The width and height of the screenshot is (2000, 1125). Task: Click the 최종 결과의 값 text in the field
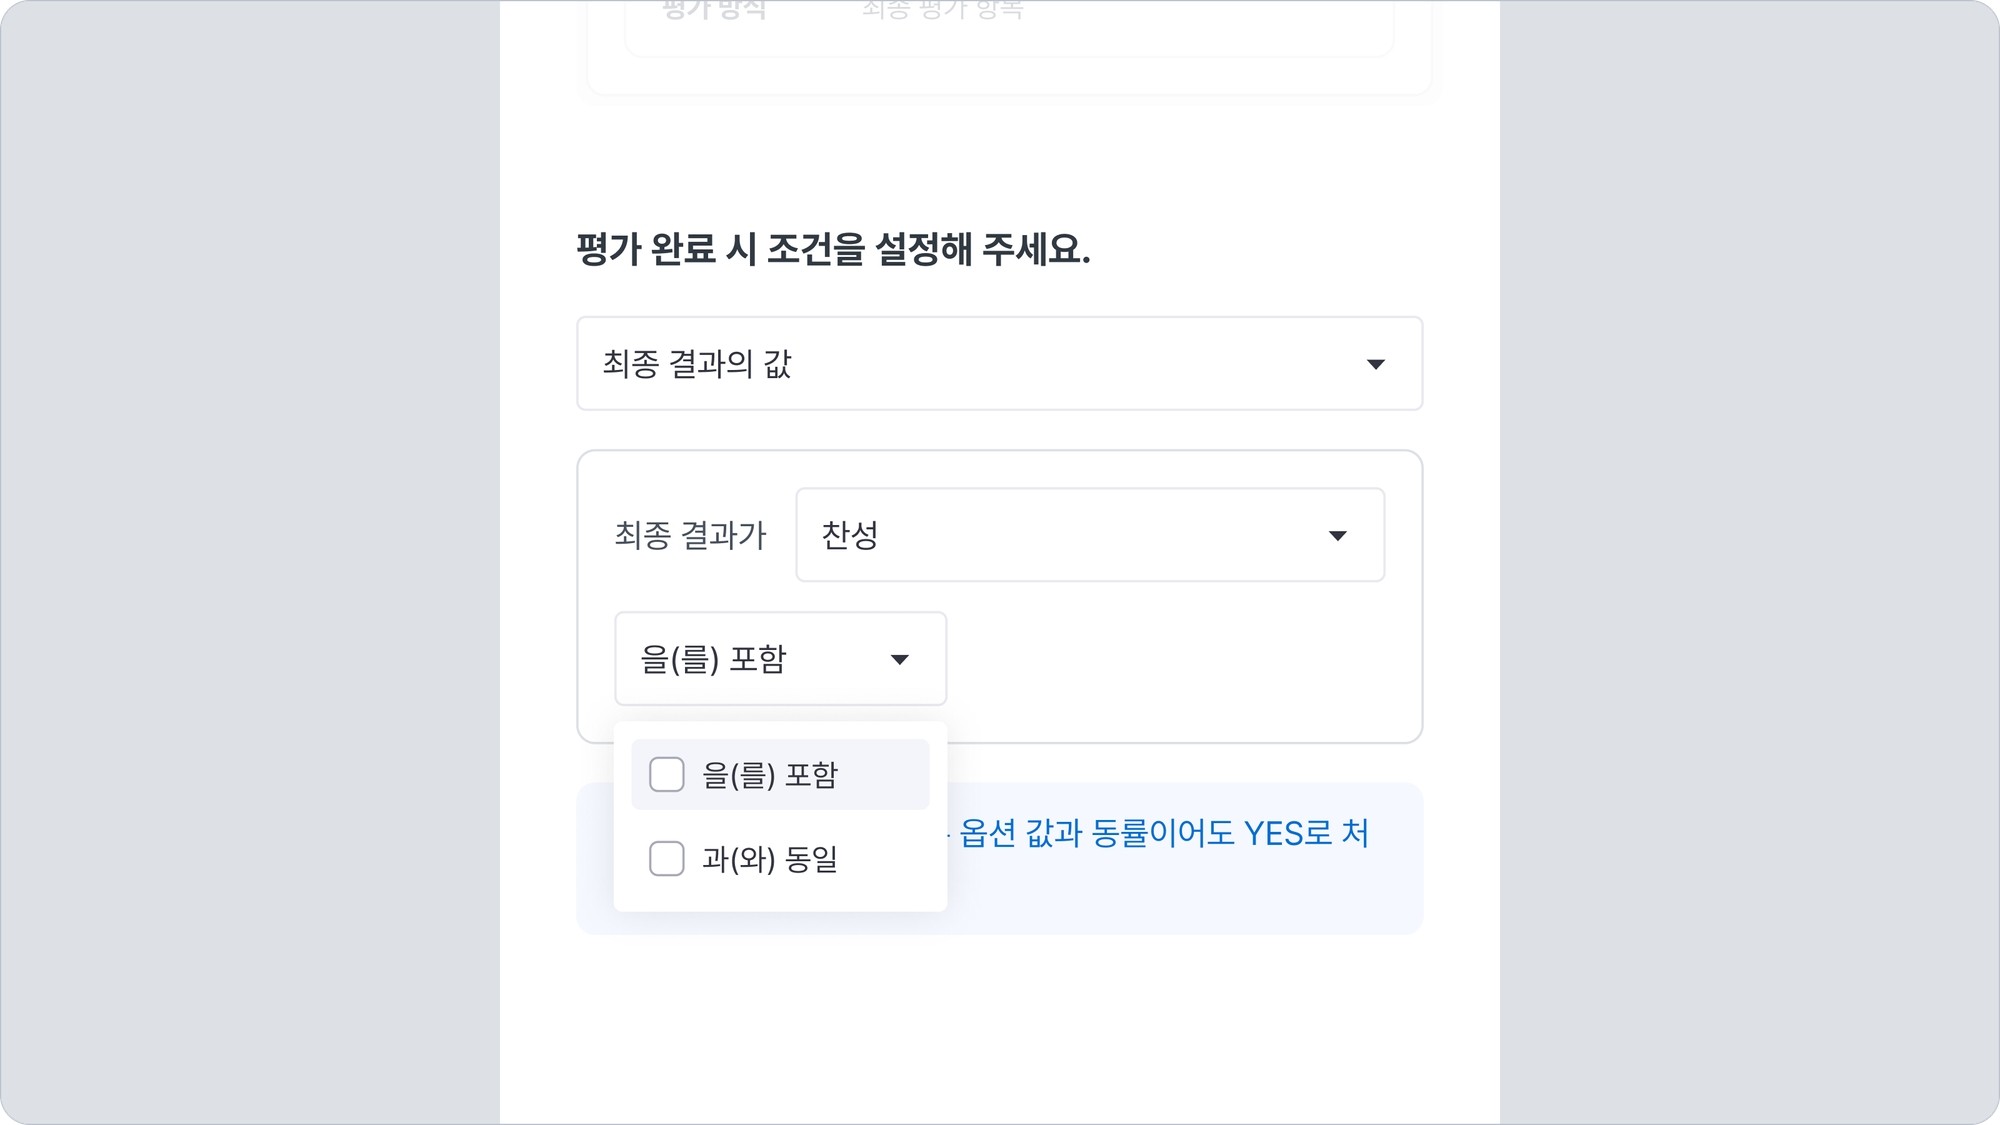[697, 364]
